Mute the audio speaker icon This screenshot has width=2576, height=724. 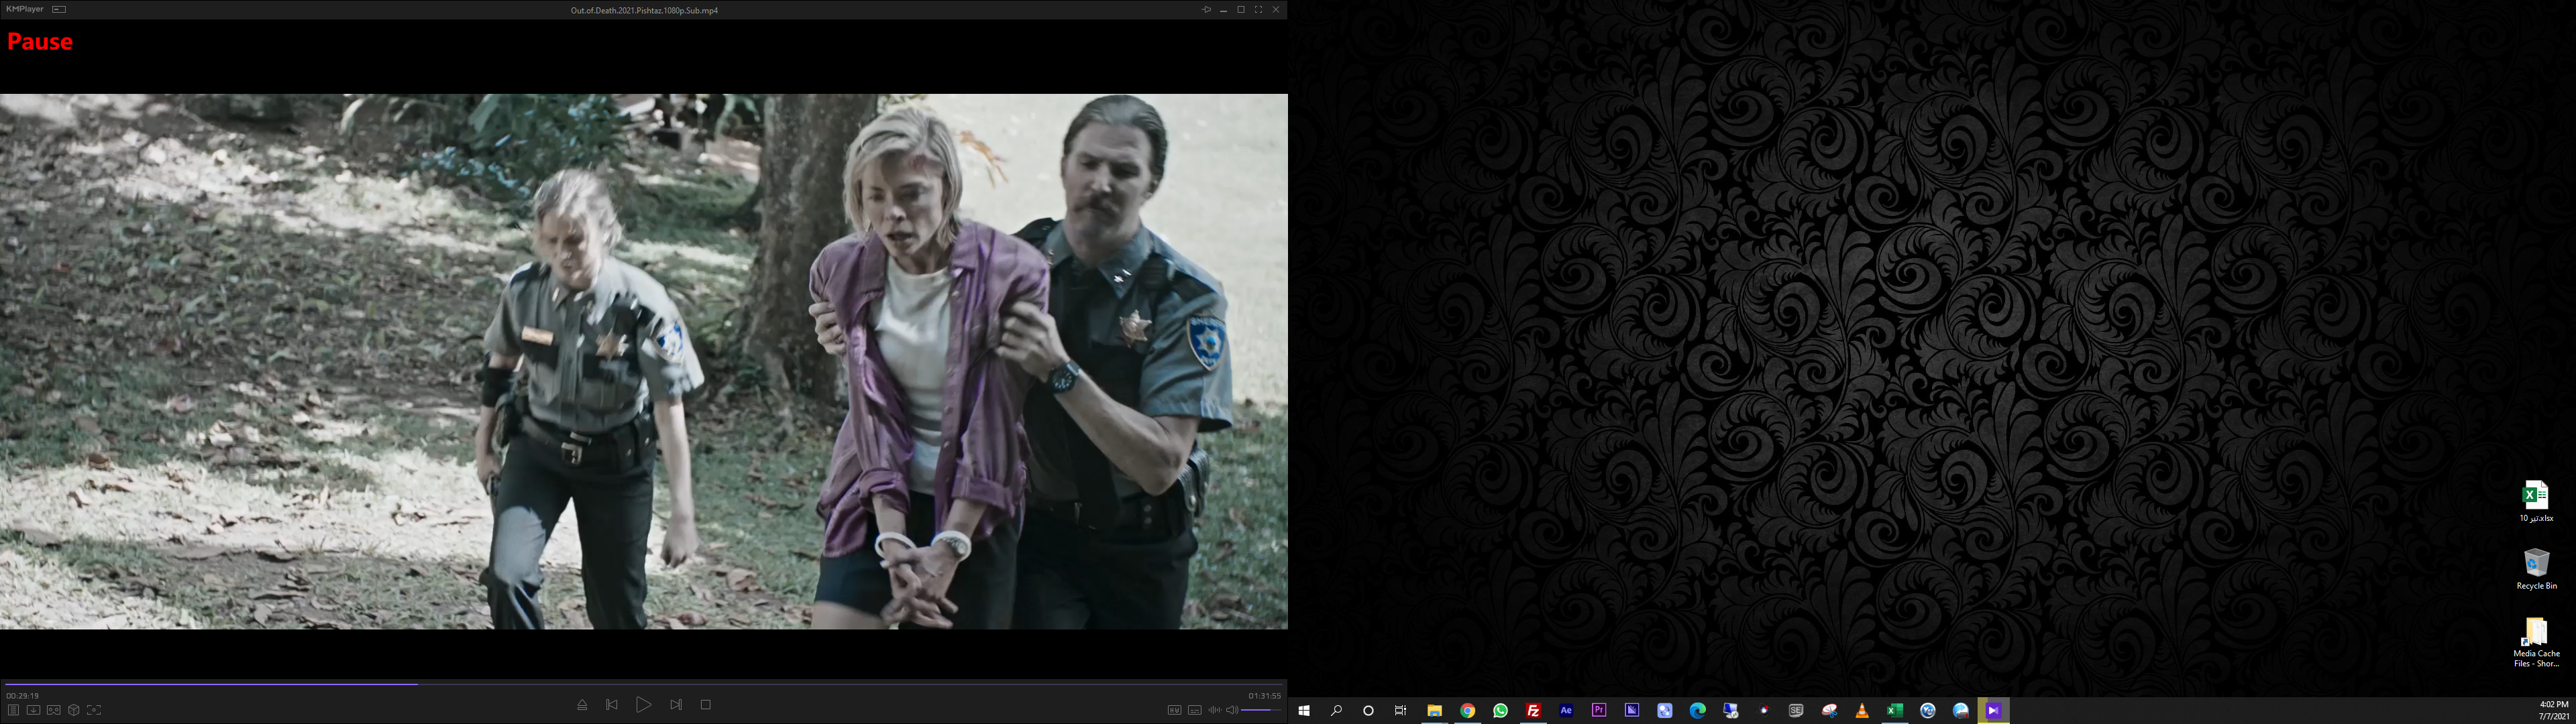[x=1232, y=710]
